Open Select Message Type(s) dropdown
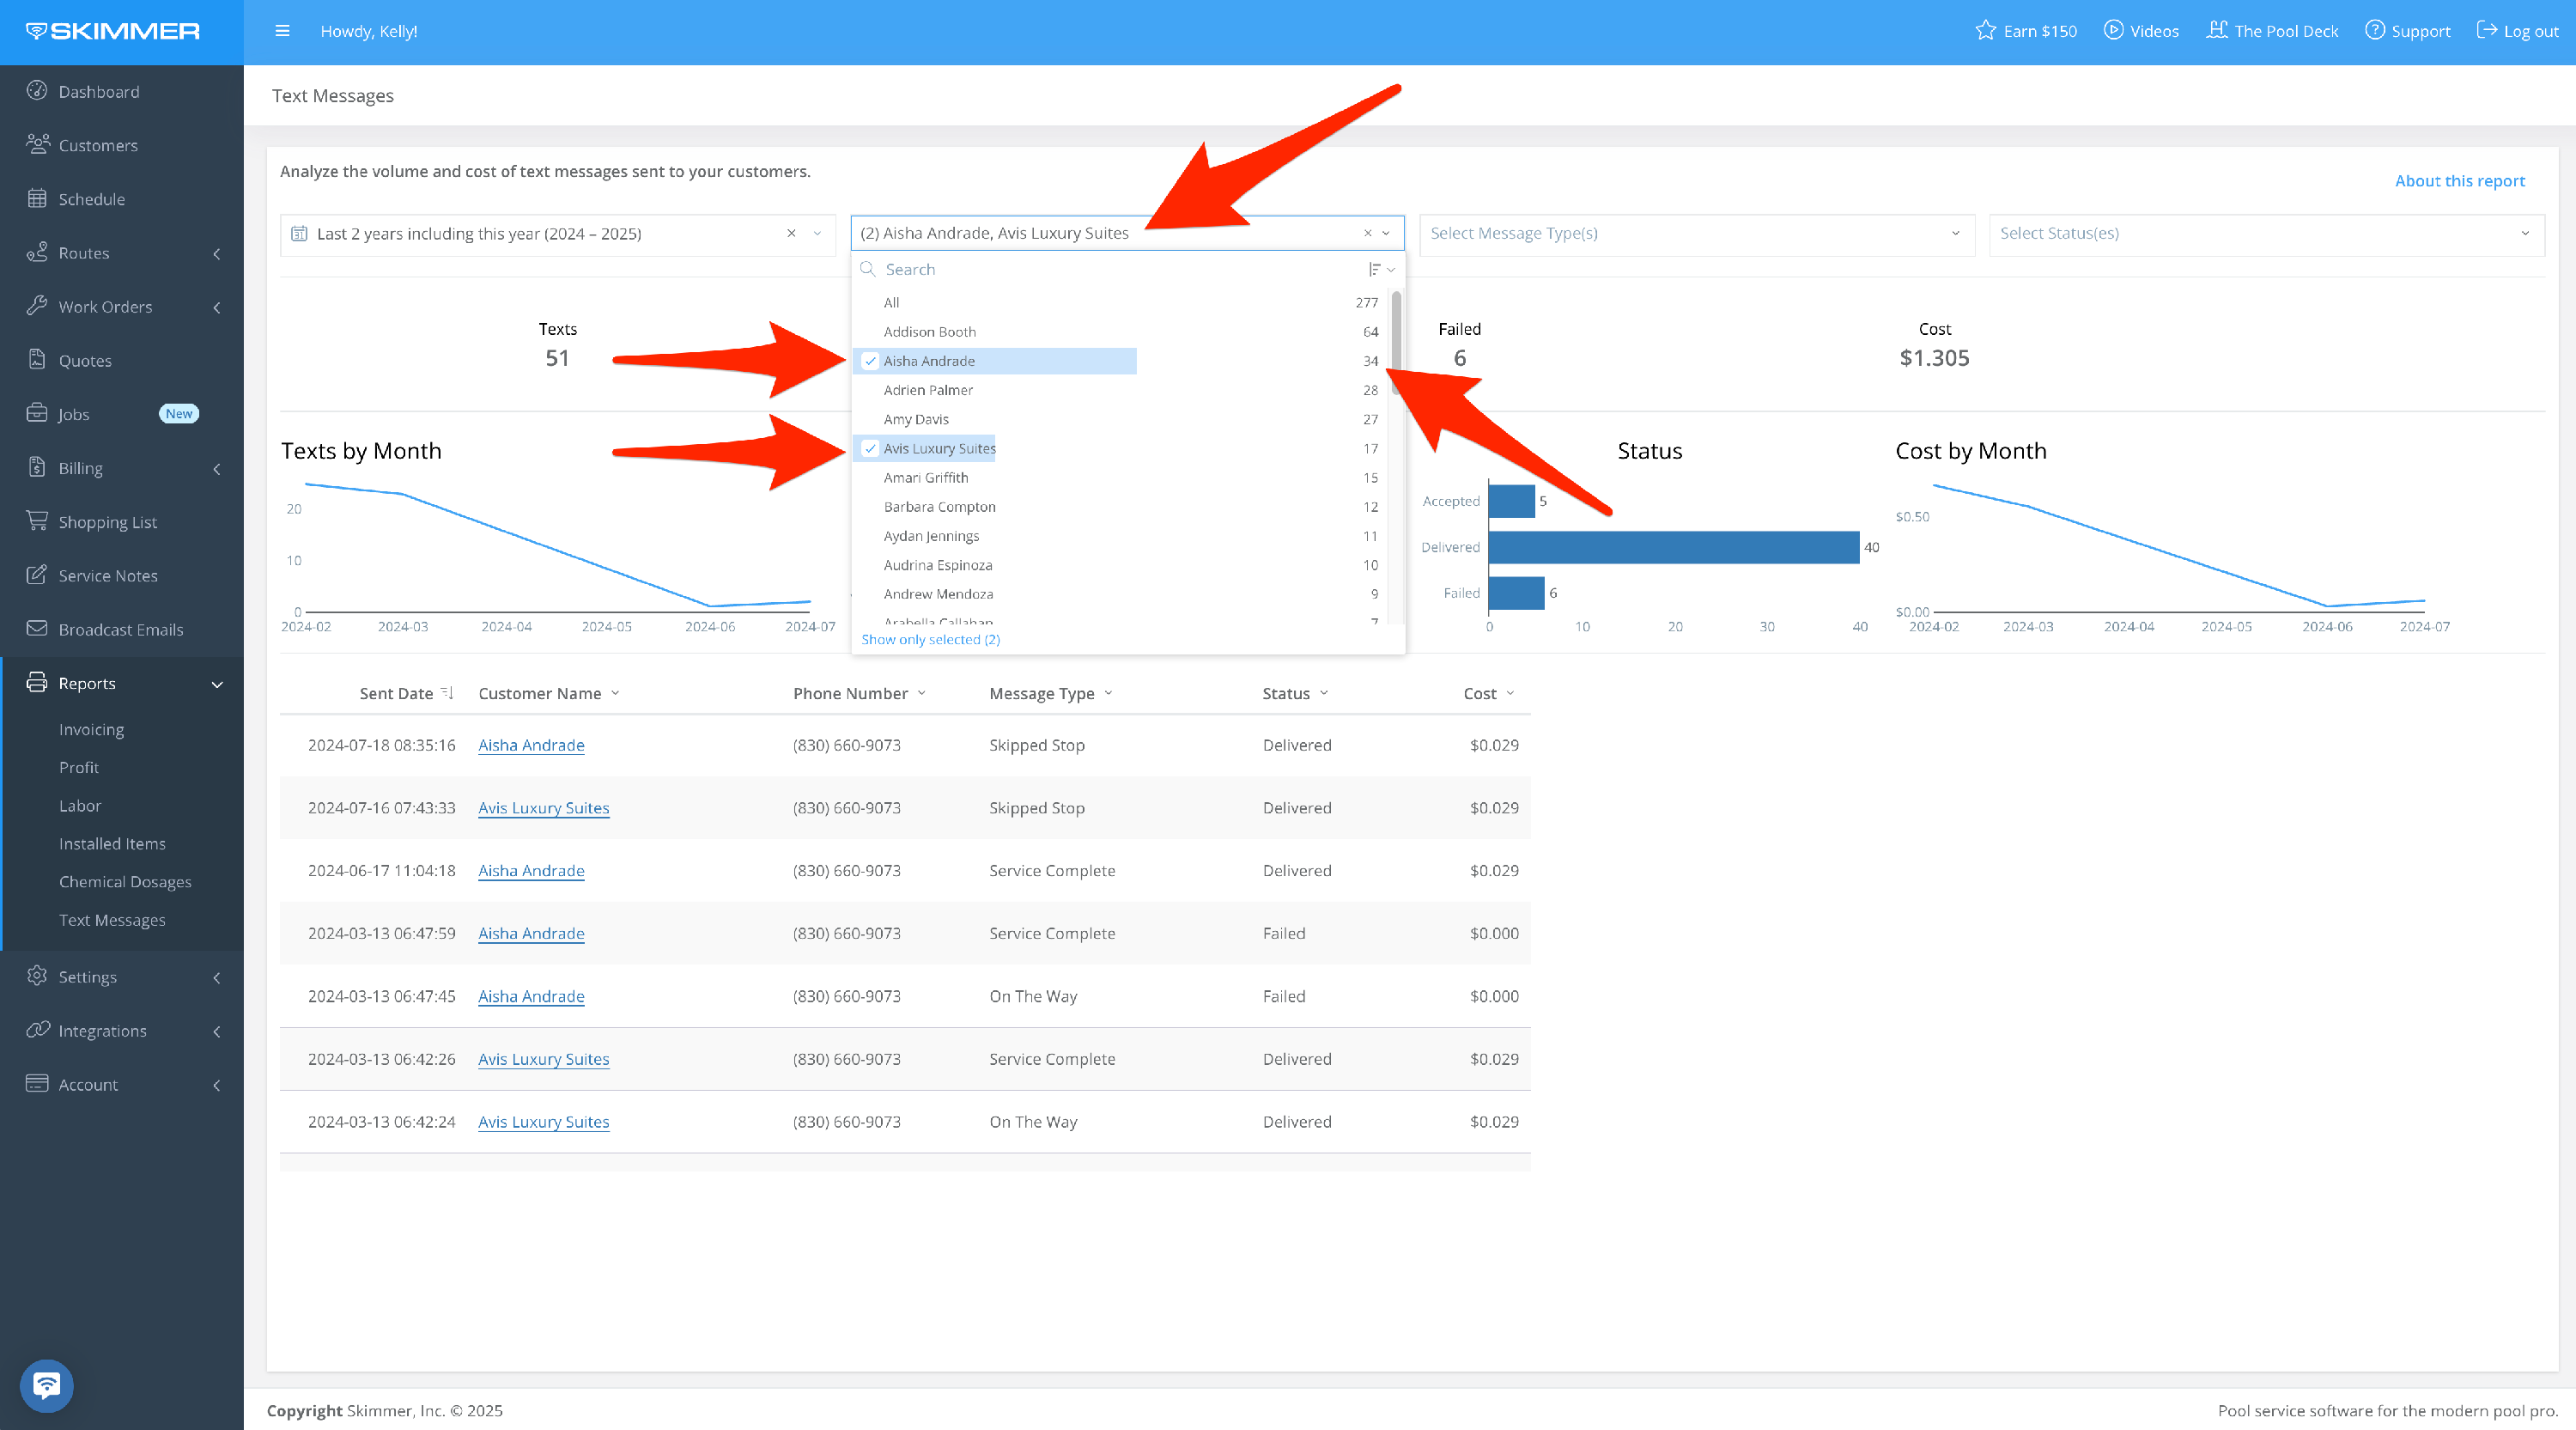This screenshot has height=1430, width=2576. pyautogui.click(x=1696, y=233)
